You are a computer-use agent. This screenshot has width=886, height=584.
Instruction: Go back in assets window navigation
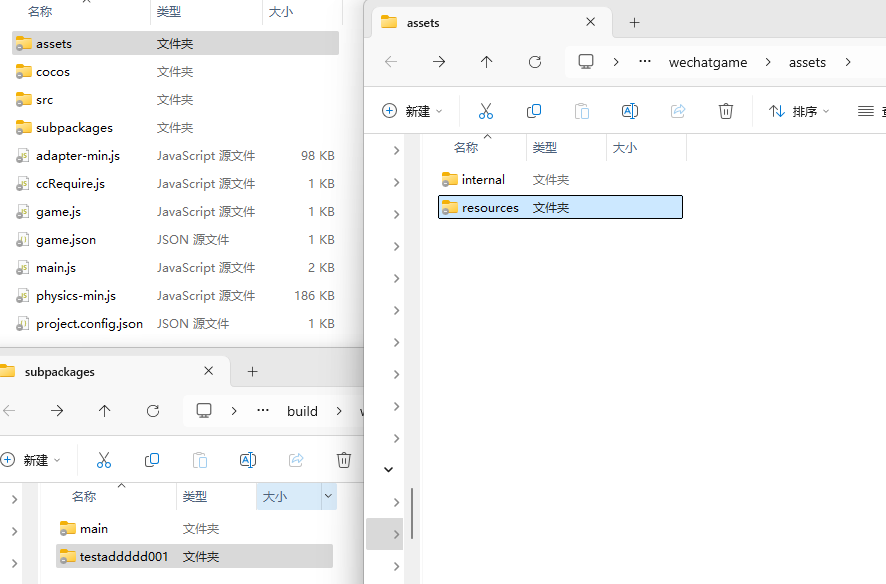point(391,62)
